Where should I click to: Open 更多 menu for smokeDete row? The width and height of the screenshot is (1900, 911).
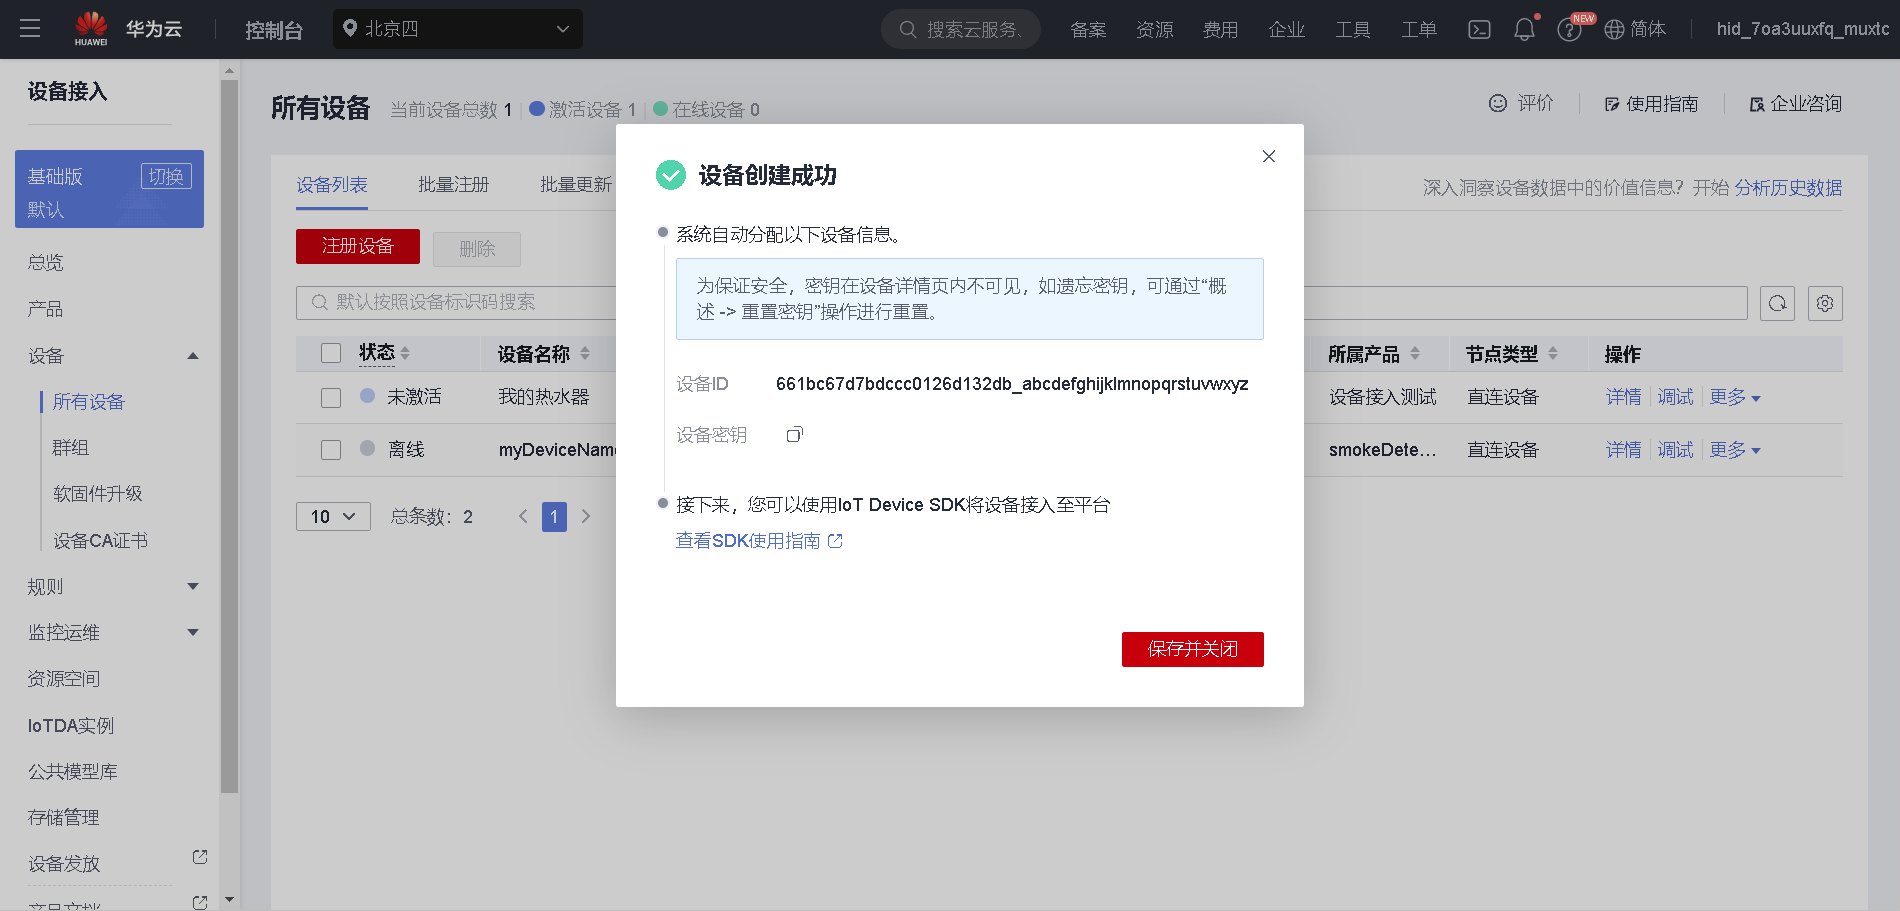[1735, 450]
